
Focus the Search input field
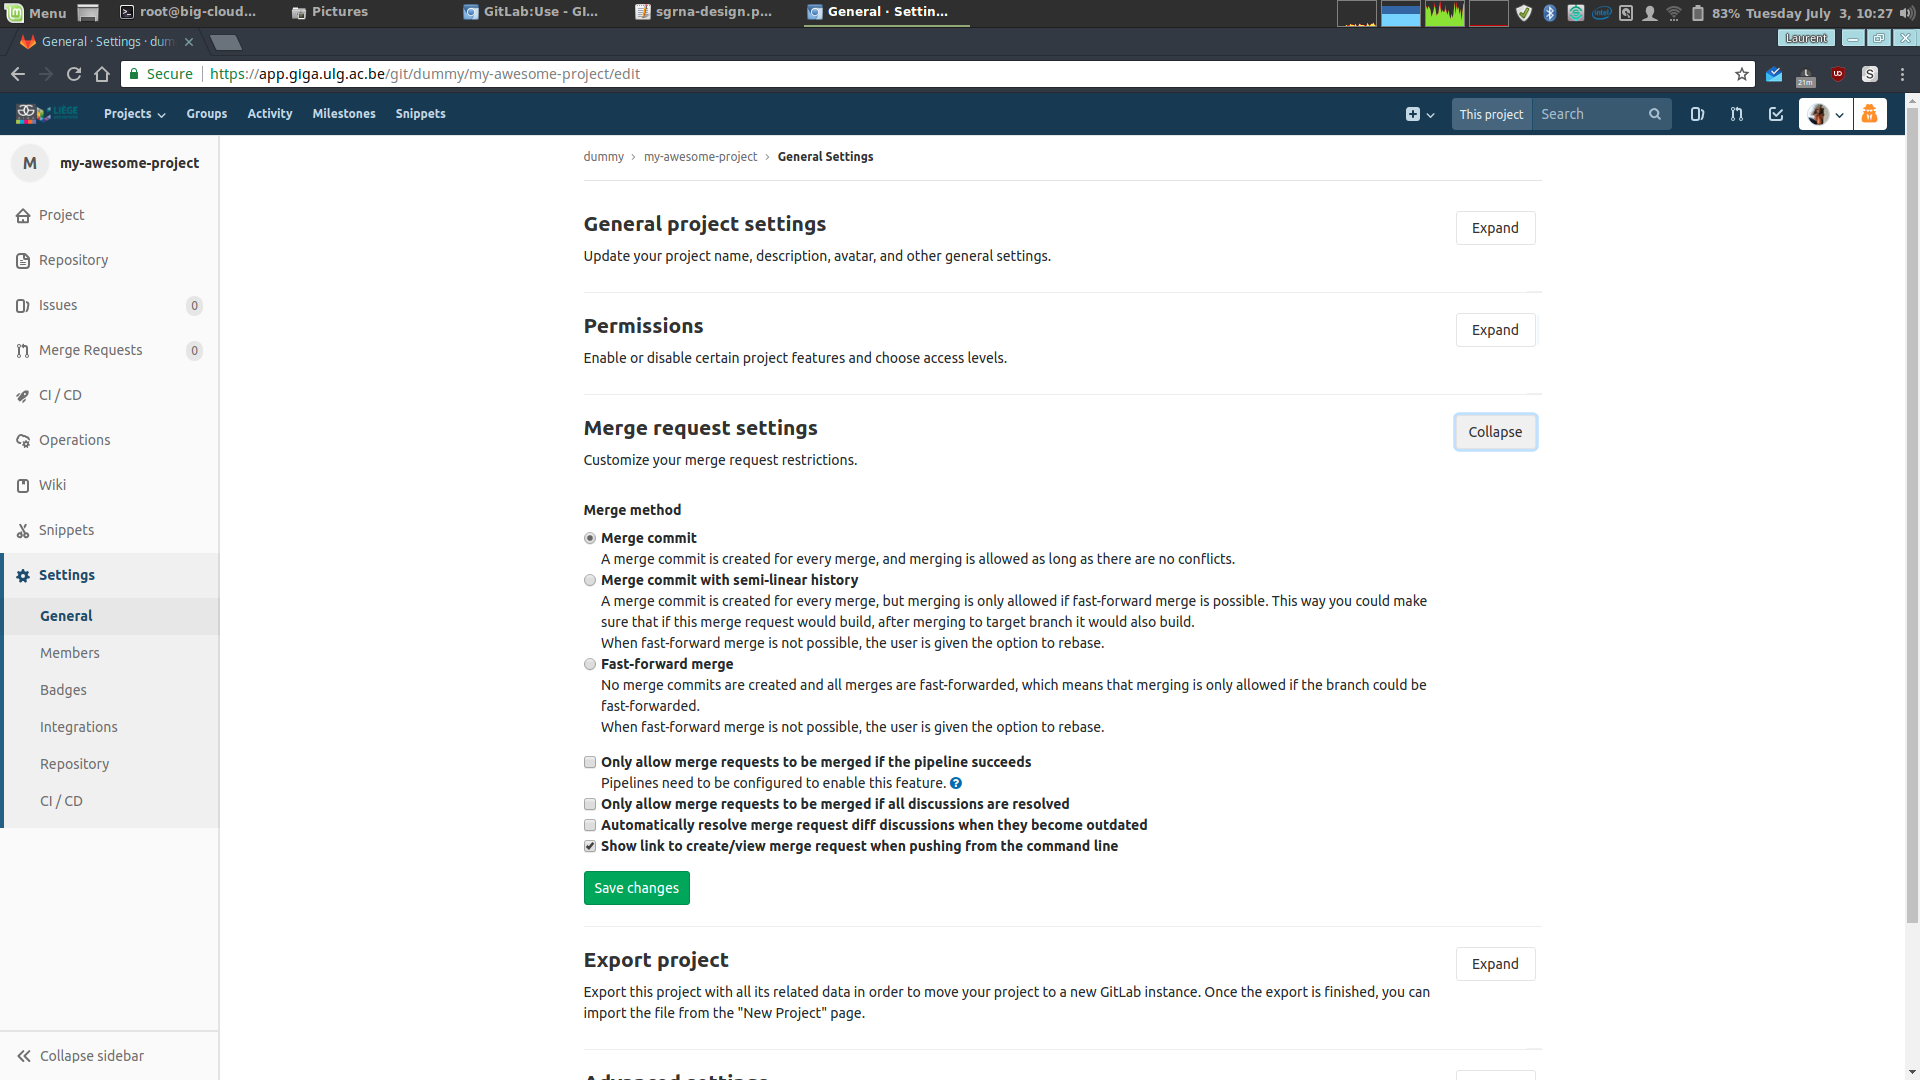(x=1590, y=114)
